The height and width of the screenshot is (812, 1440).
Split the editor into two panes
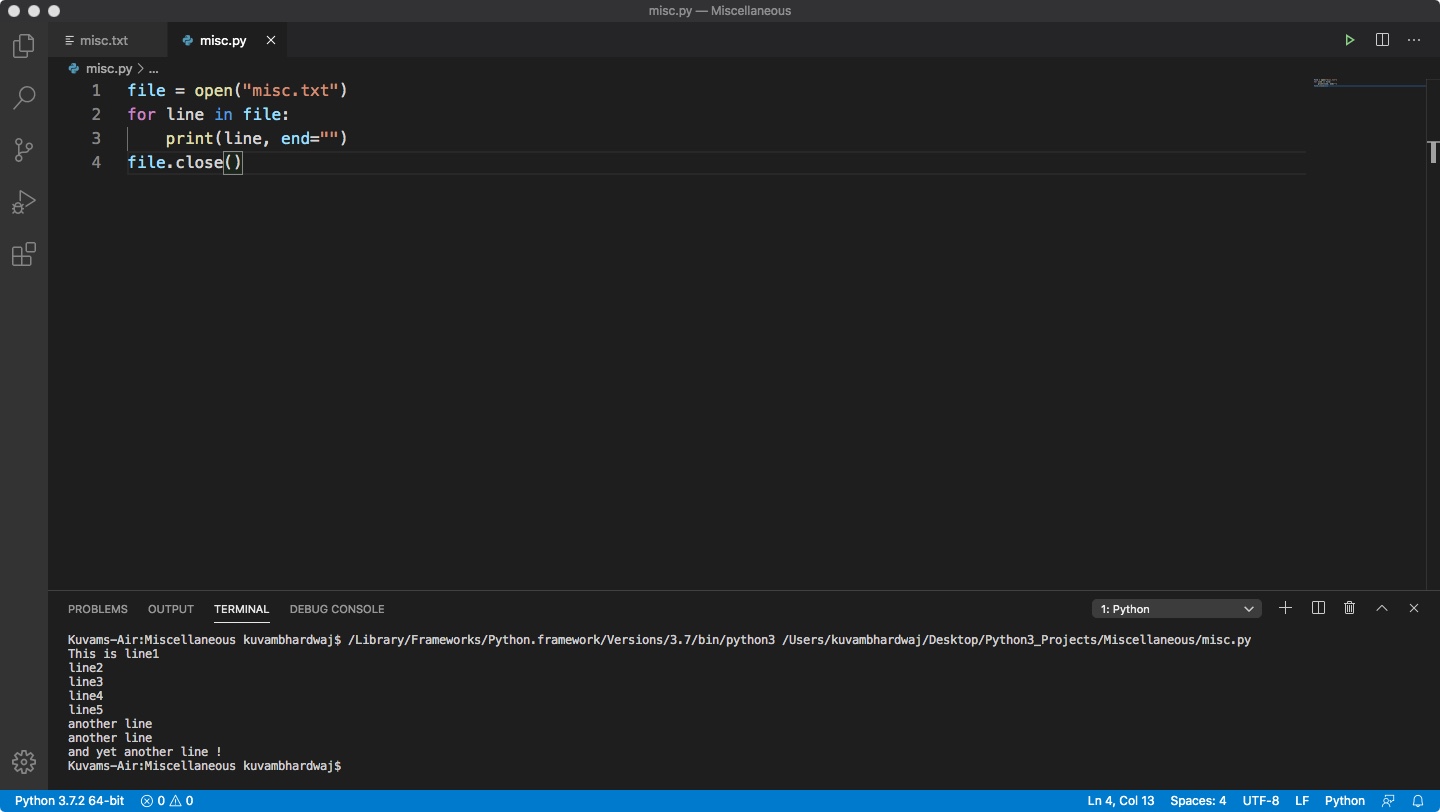pos(1382,40)
